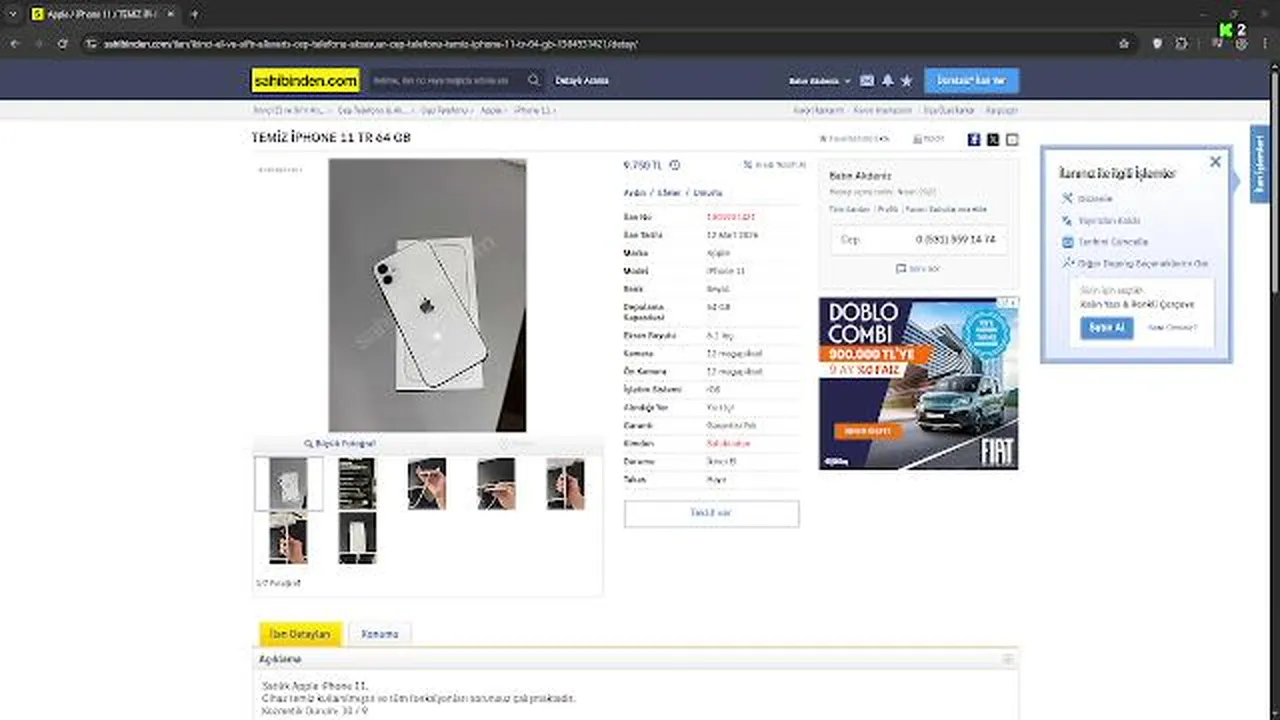Click the browser back button
The image size is (1280, 720).
pos(14,44)
